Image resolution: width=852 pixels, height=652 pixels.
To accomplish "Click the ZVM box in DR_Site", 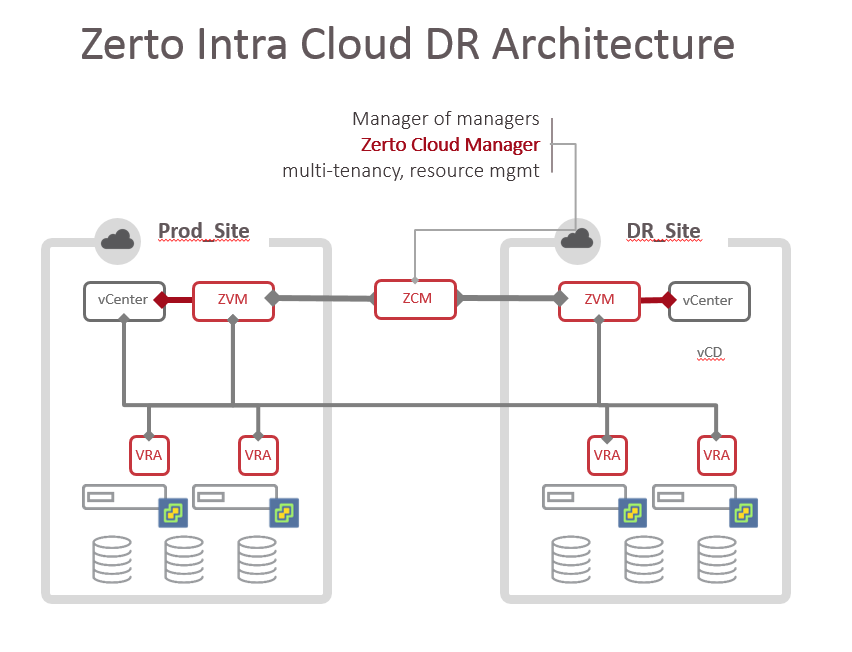I will click(x=599, y=301).
